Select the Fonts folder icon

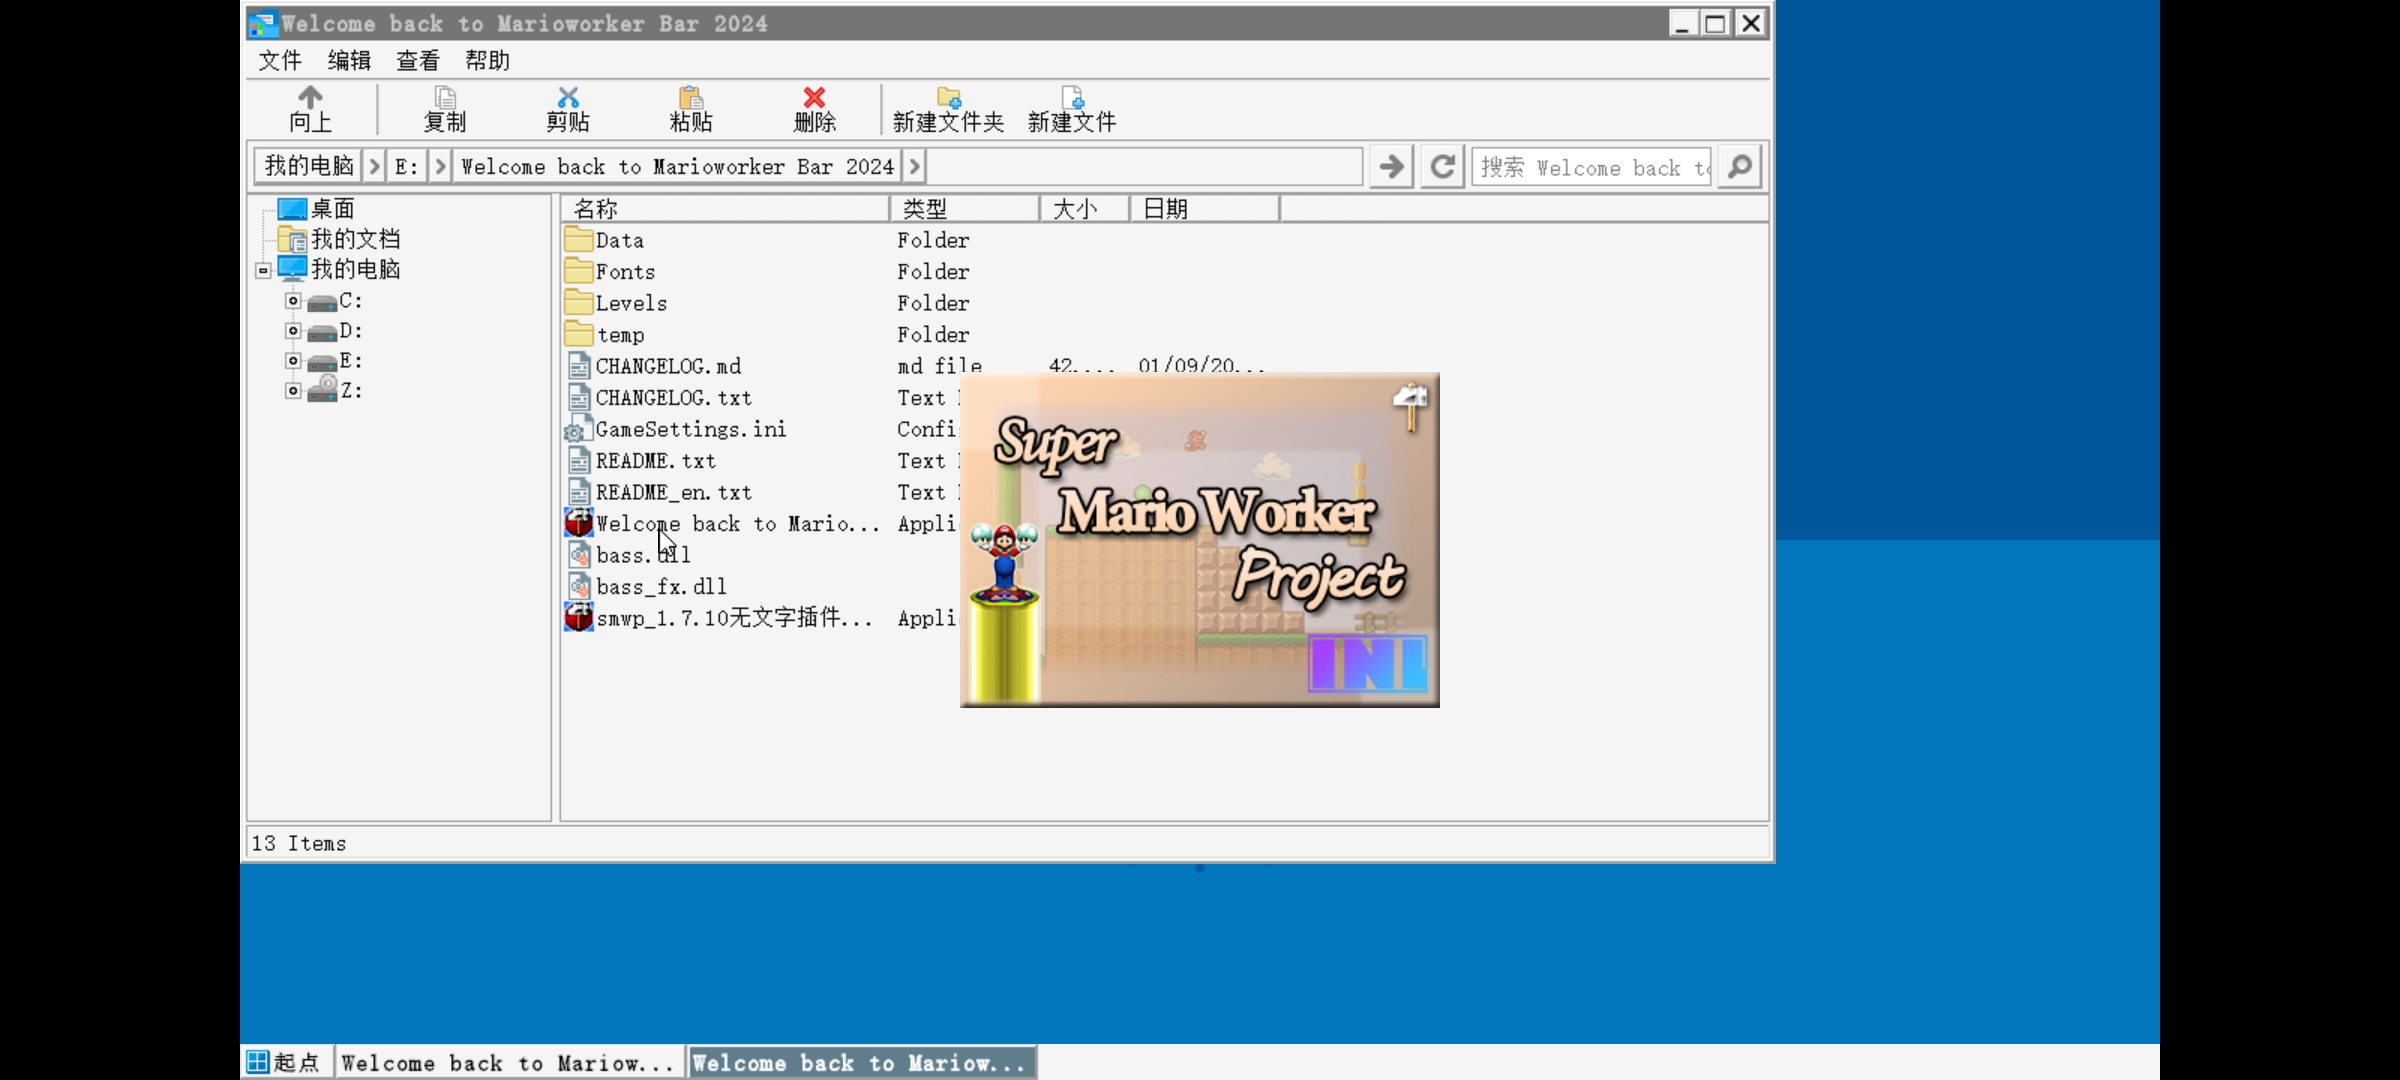point(578,271)
